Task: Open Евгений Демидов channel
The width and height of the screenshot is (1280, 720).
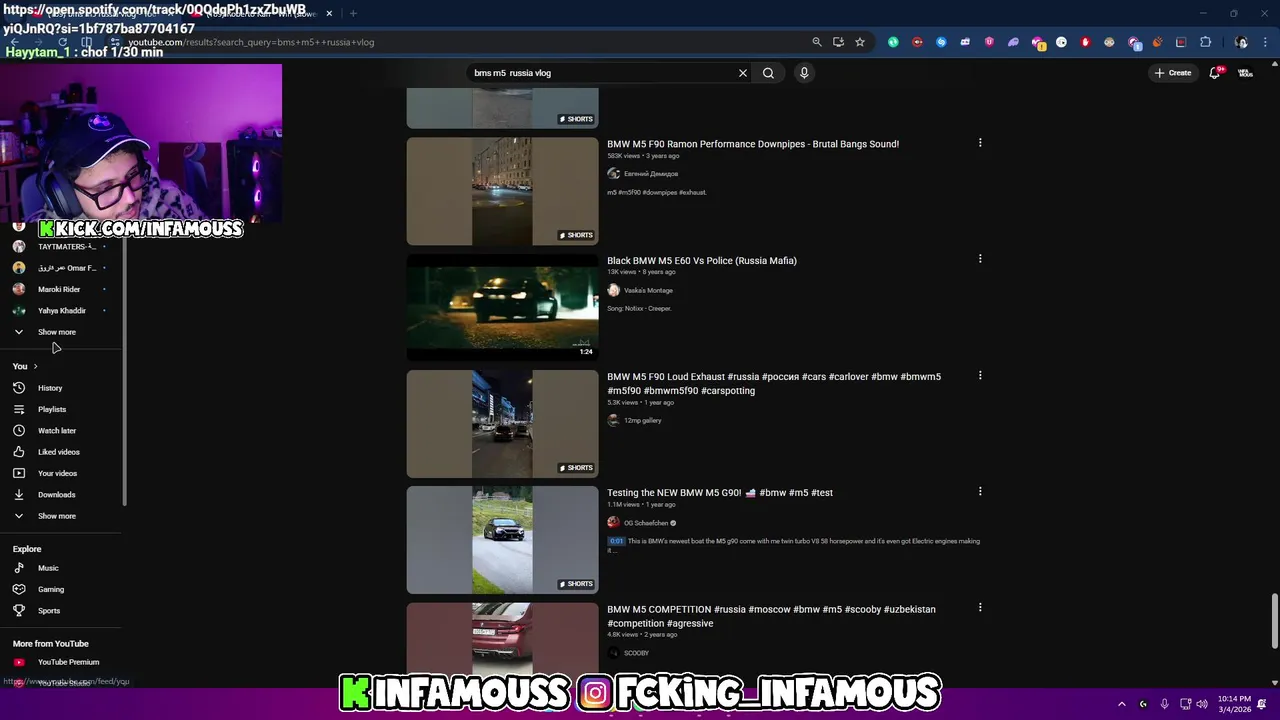Action: point(651,174)
